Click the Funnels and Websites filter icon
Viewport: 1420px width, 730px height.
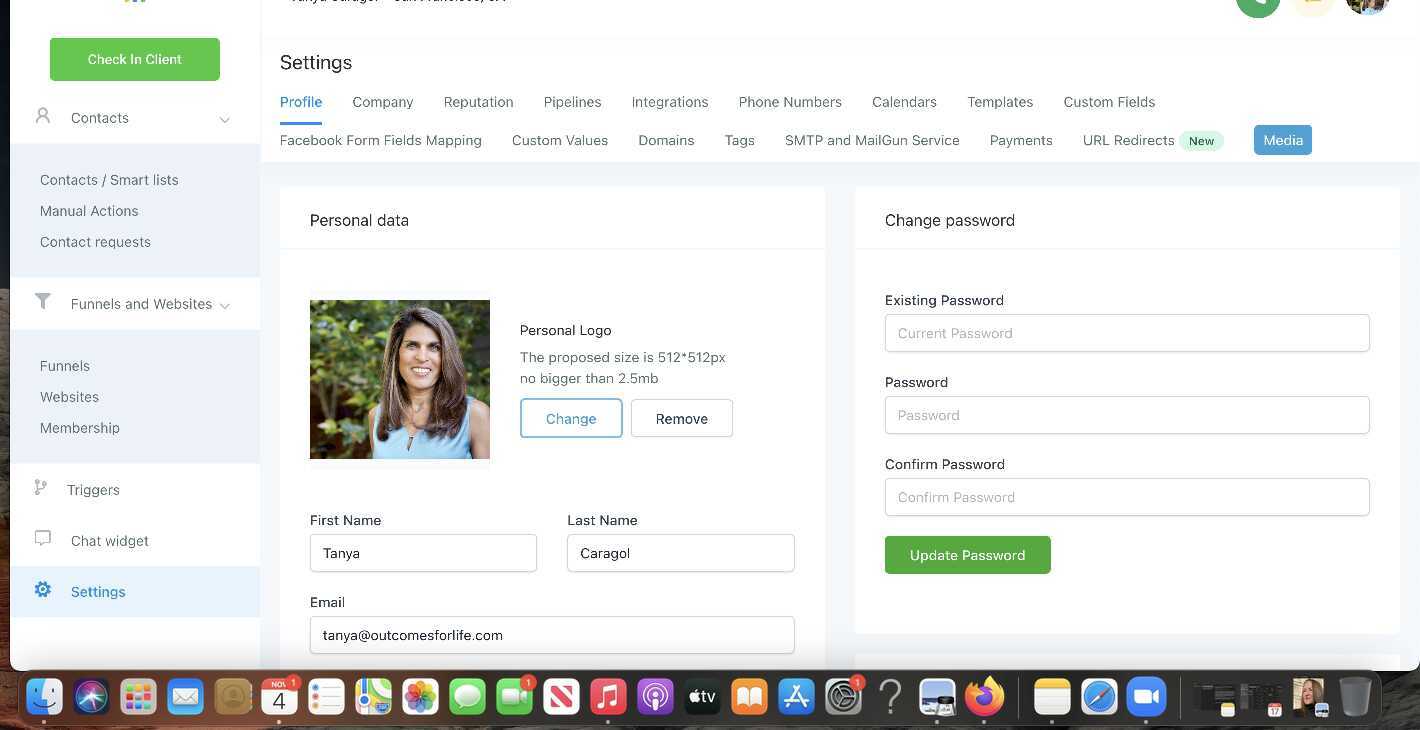(43, 302)
